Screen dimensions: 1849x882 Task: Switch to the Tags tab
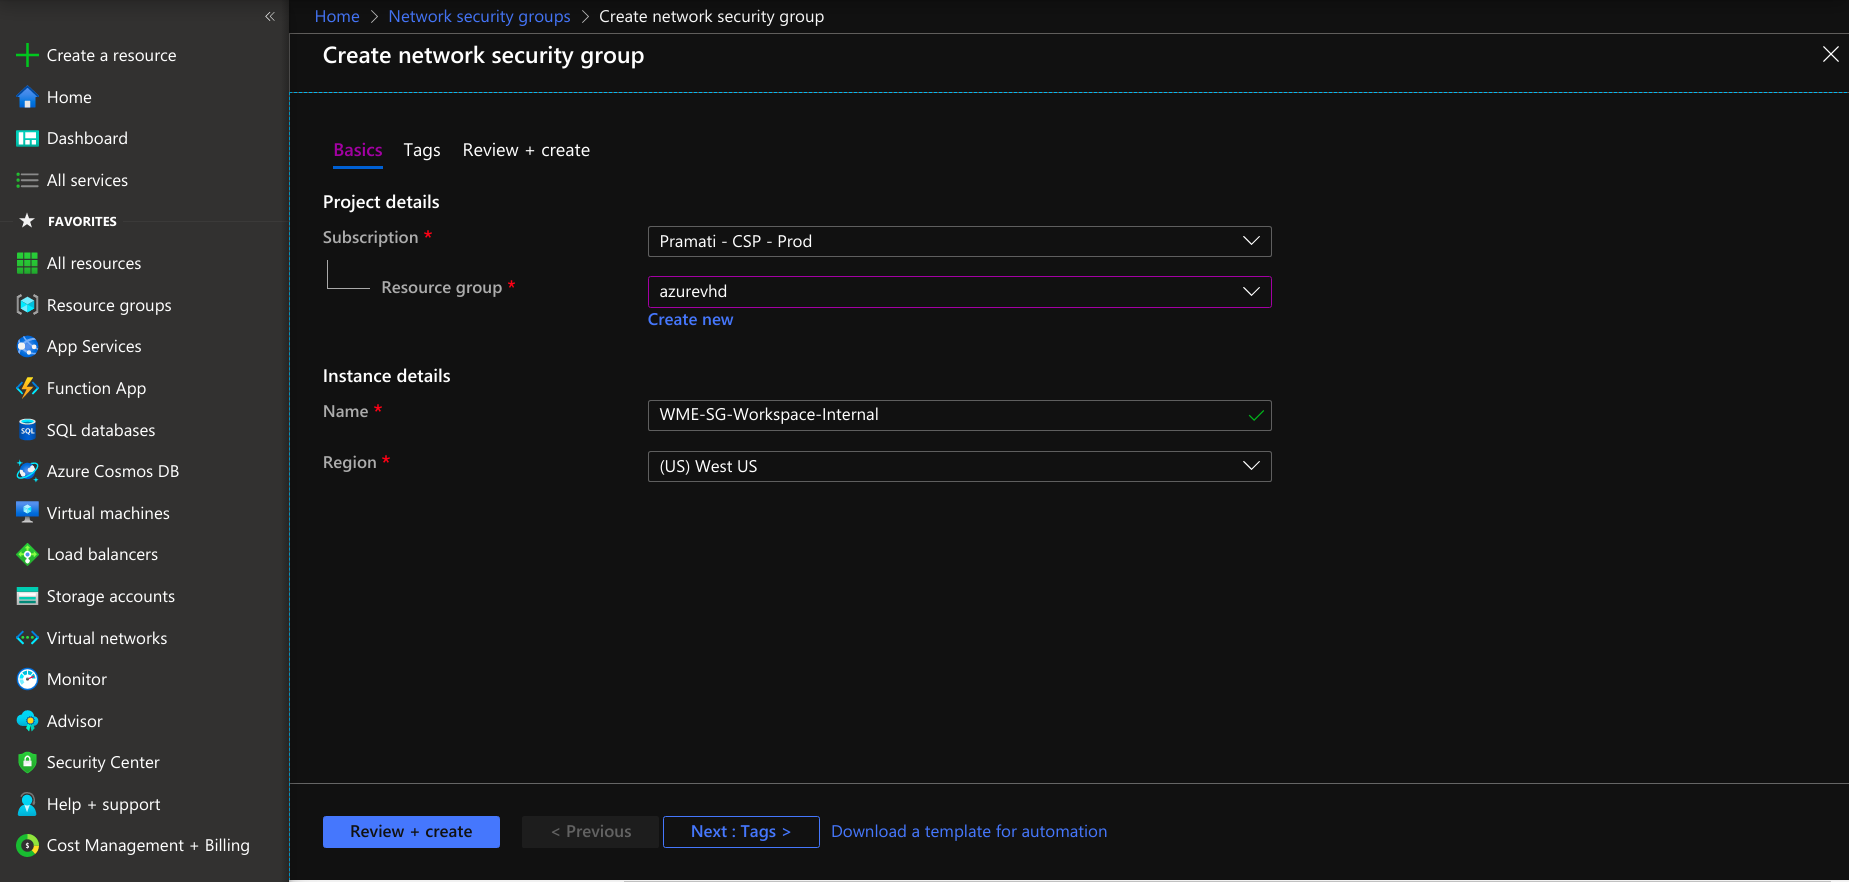point(421,150)
